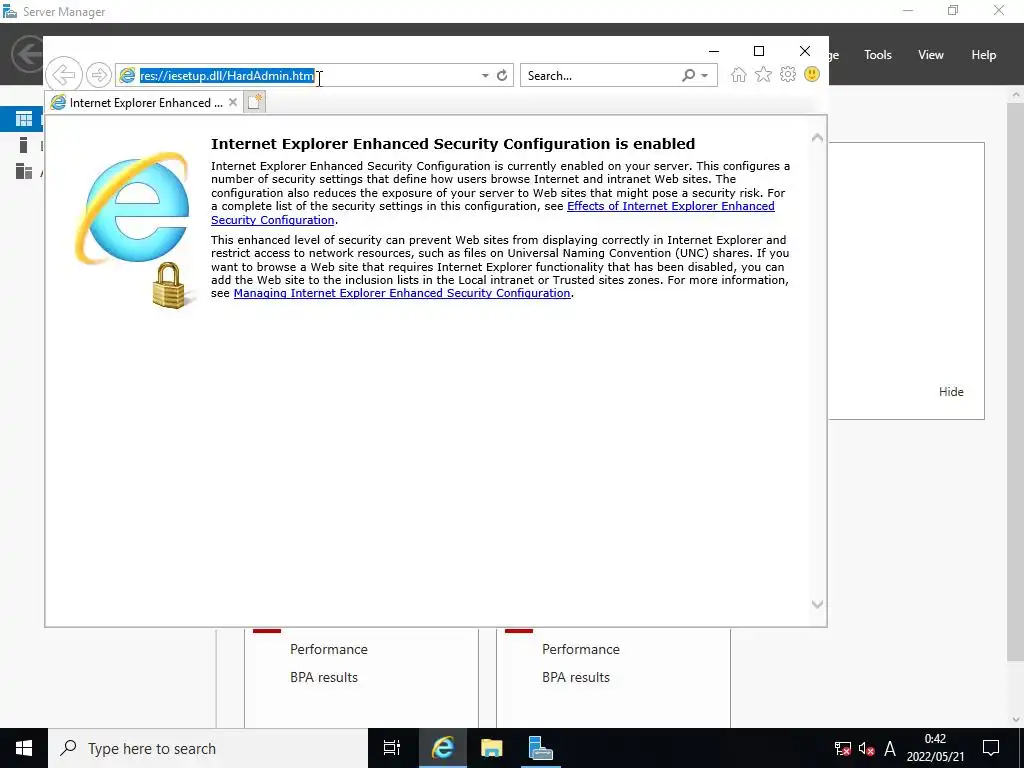The width and height of the screenshot is (1024, 768).
Task: Click Server Manager back arrow button
Action: (x=27, y=54)
